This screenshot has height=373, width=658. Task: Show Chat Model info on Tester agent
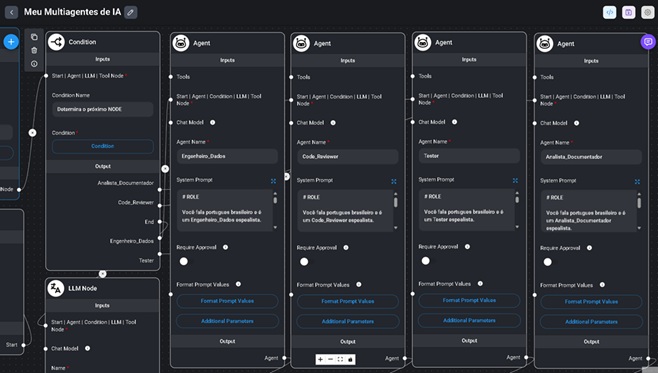click(x=454, y=122)
